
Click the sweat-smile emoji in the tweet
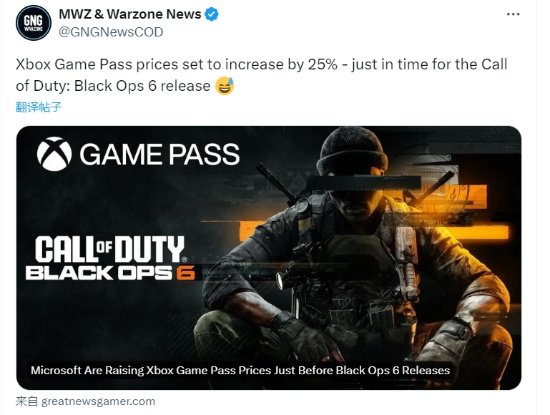224,86
